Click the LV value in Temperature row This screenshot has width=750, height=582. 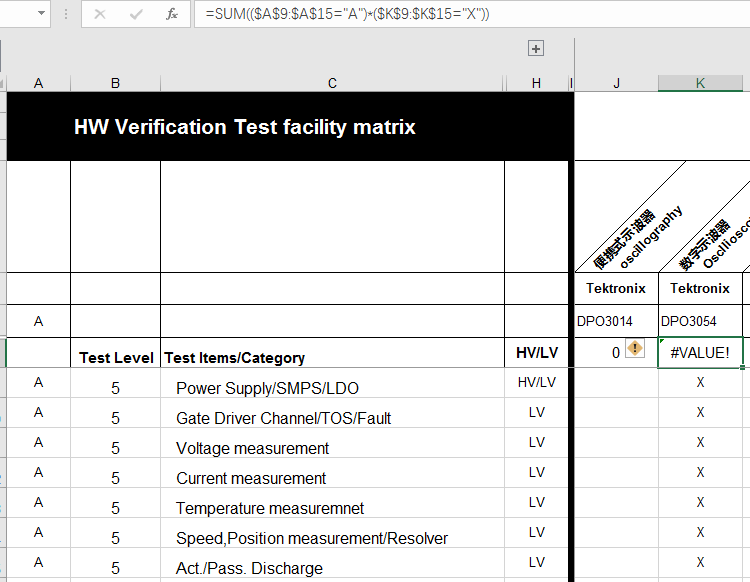coord(536,503)
